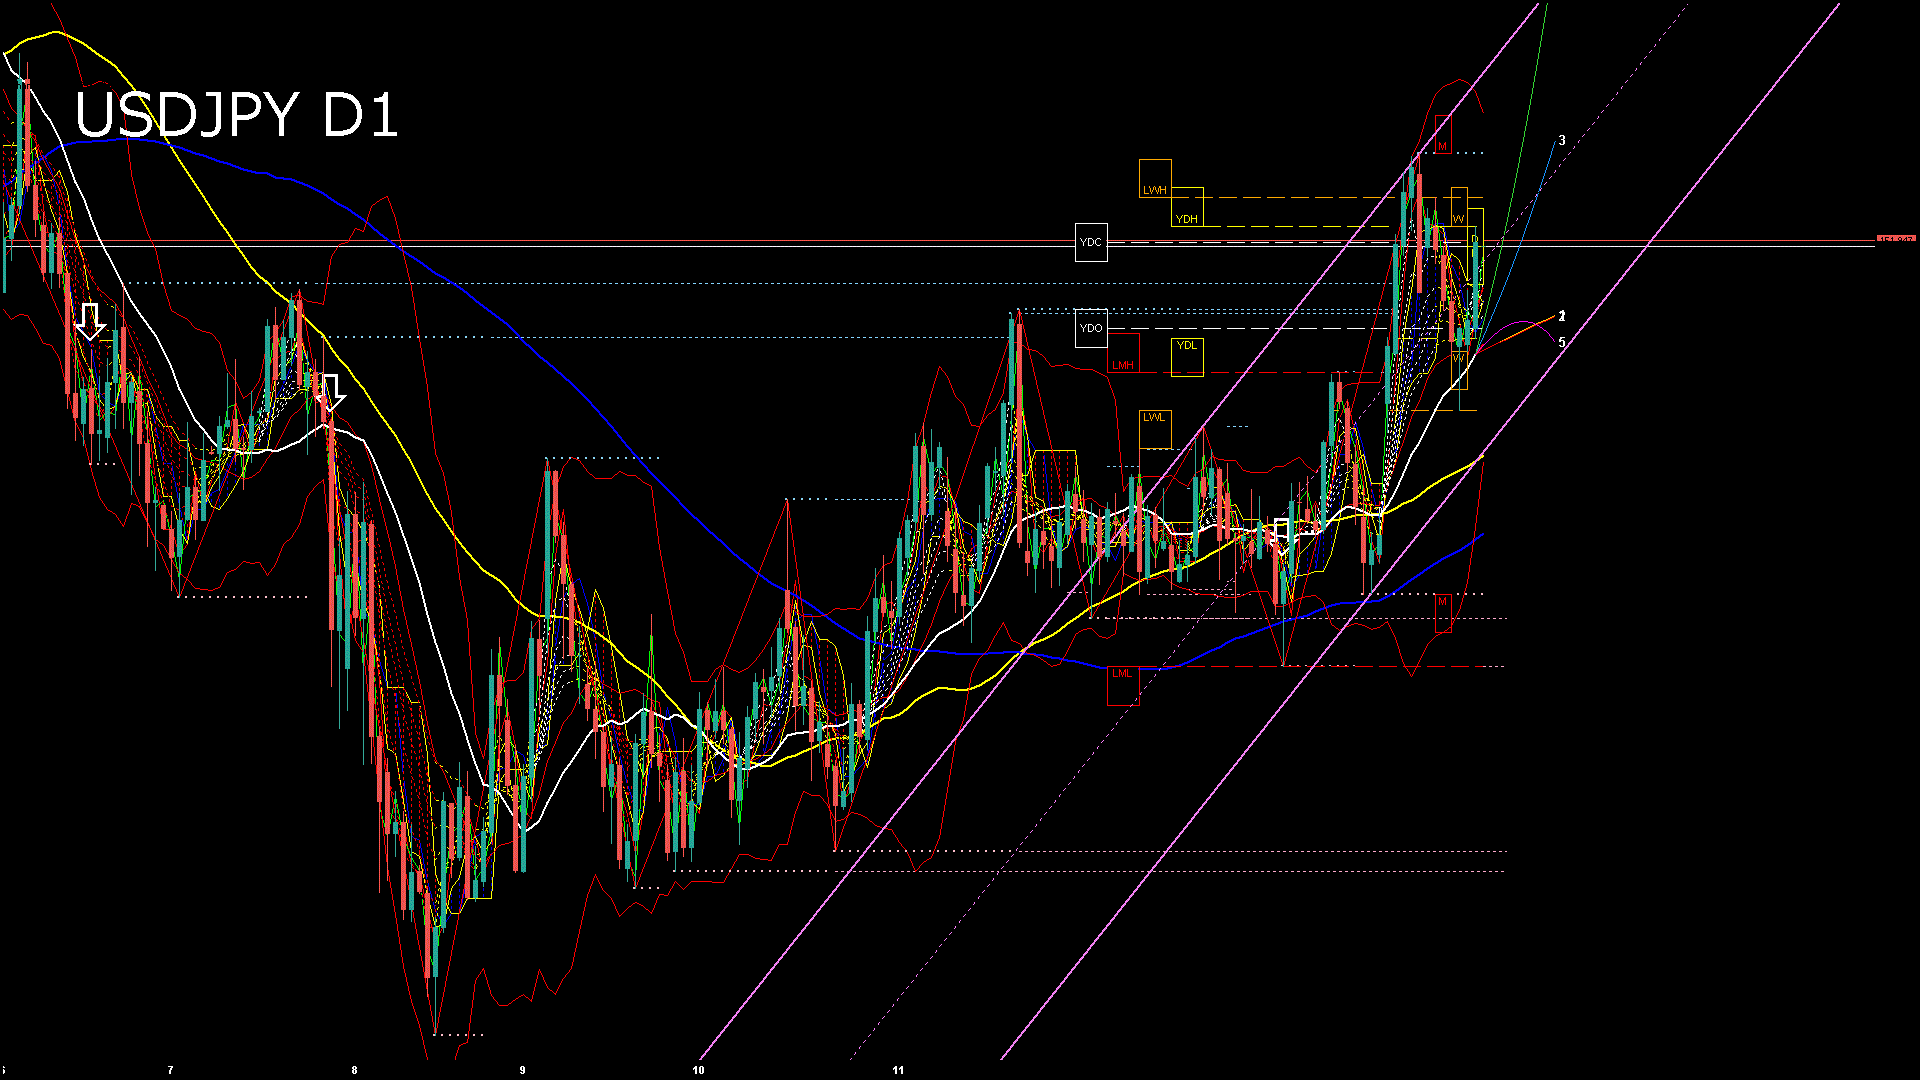Image resolution: width=1920 pixels, height=1080 pixels.
Task: Click the first white down arrow marker
Action: click(91, 321)
